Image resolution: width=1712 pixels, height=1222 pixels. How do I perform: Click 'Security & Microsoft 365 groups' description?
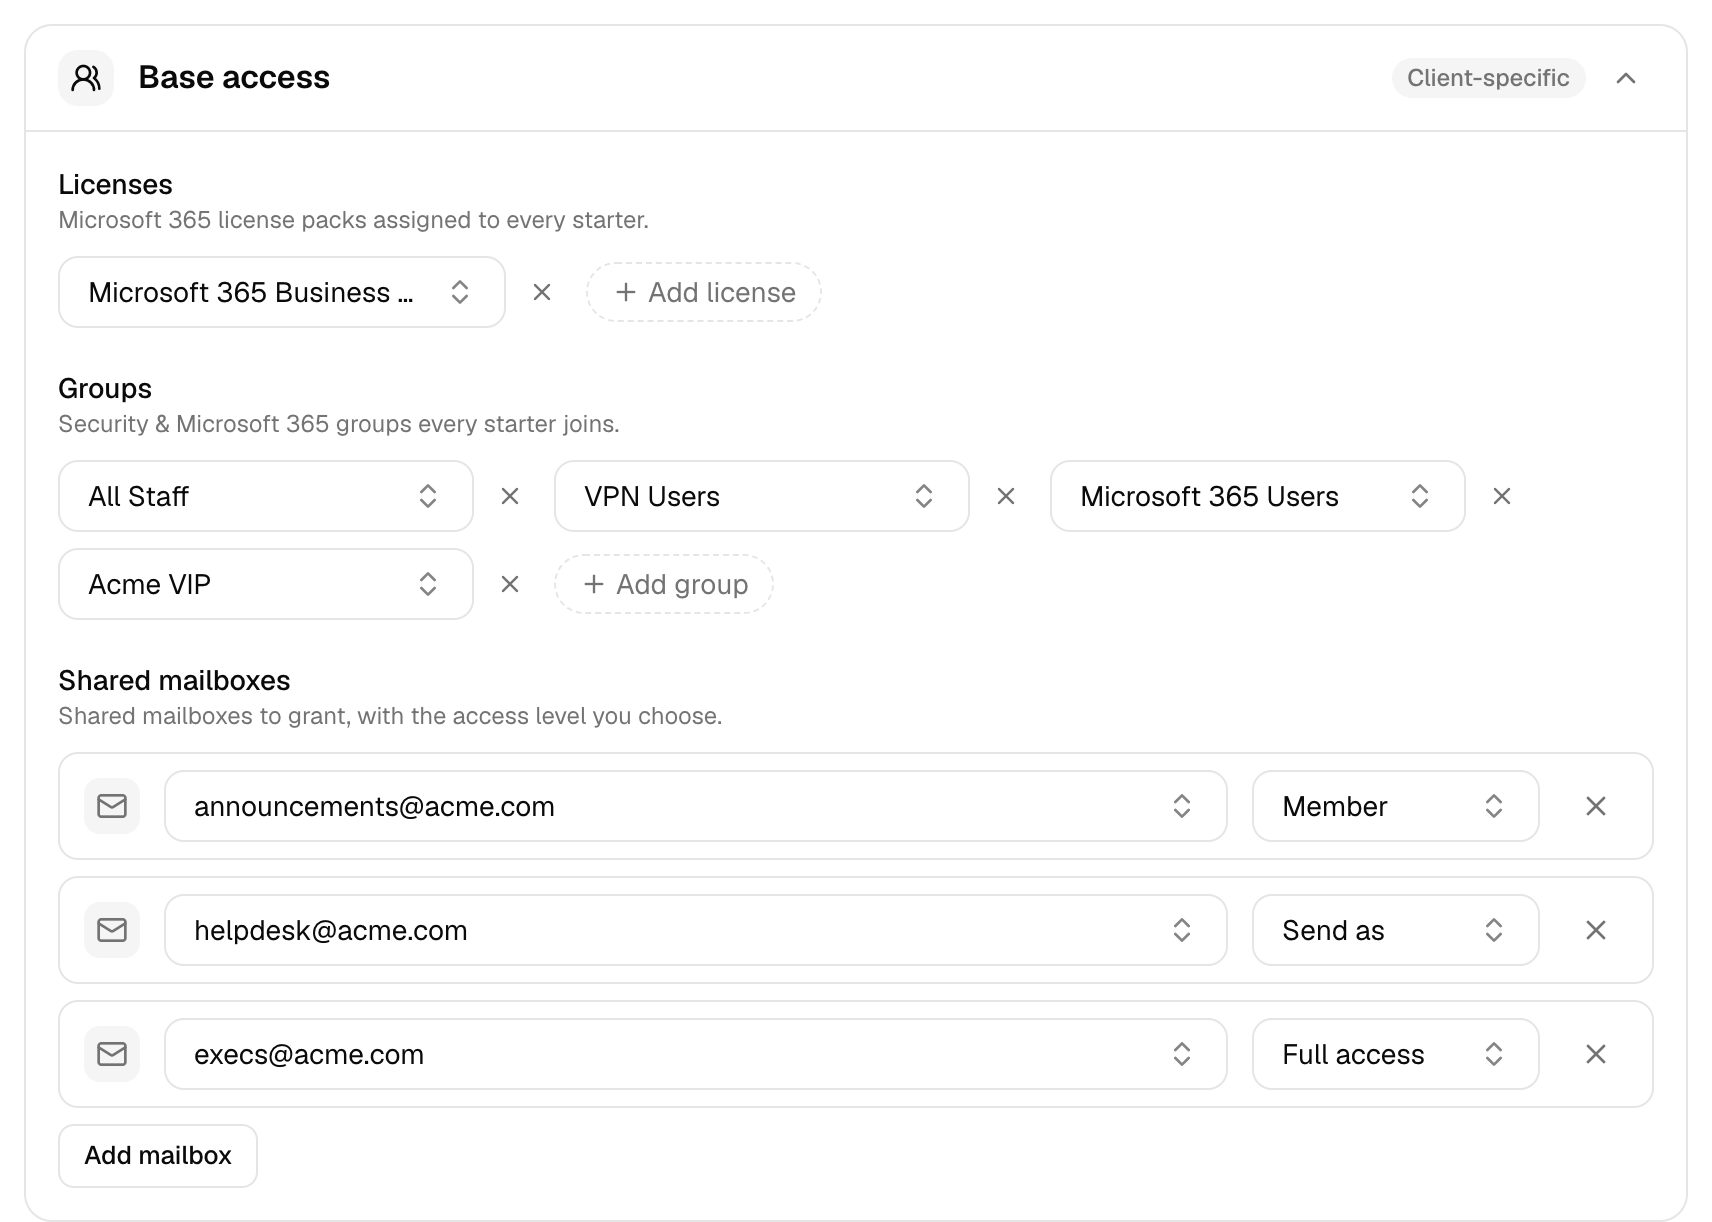[x=339, y=424]
